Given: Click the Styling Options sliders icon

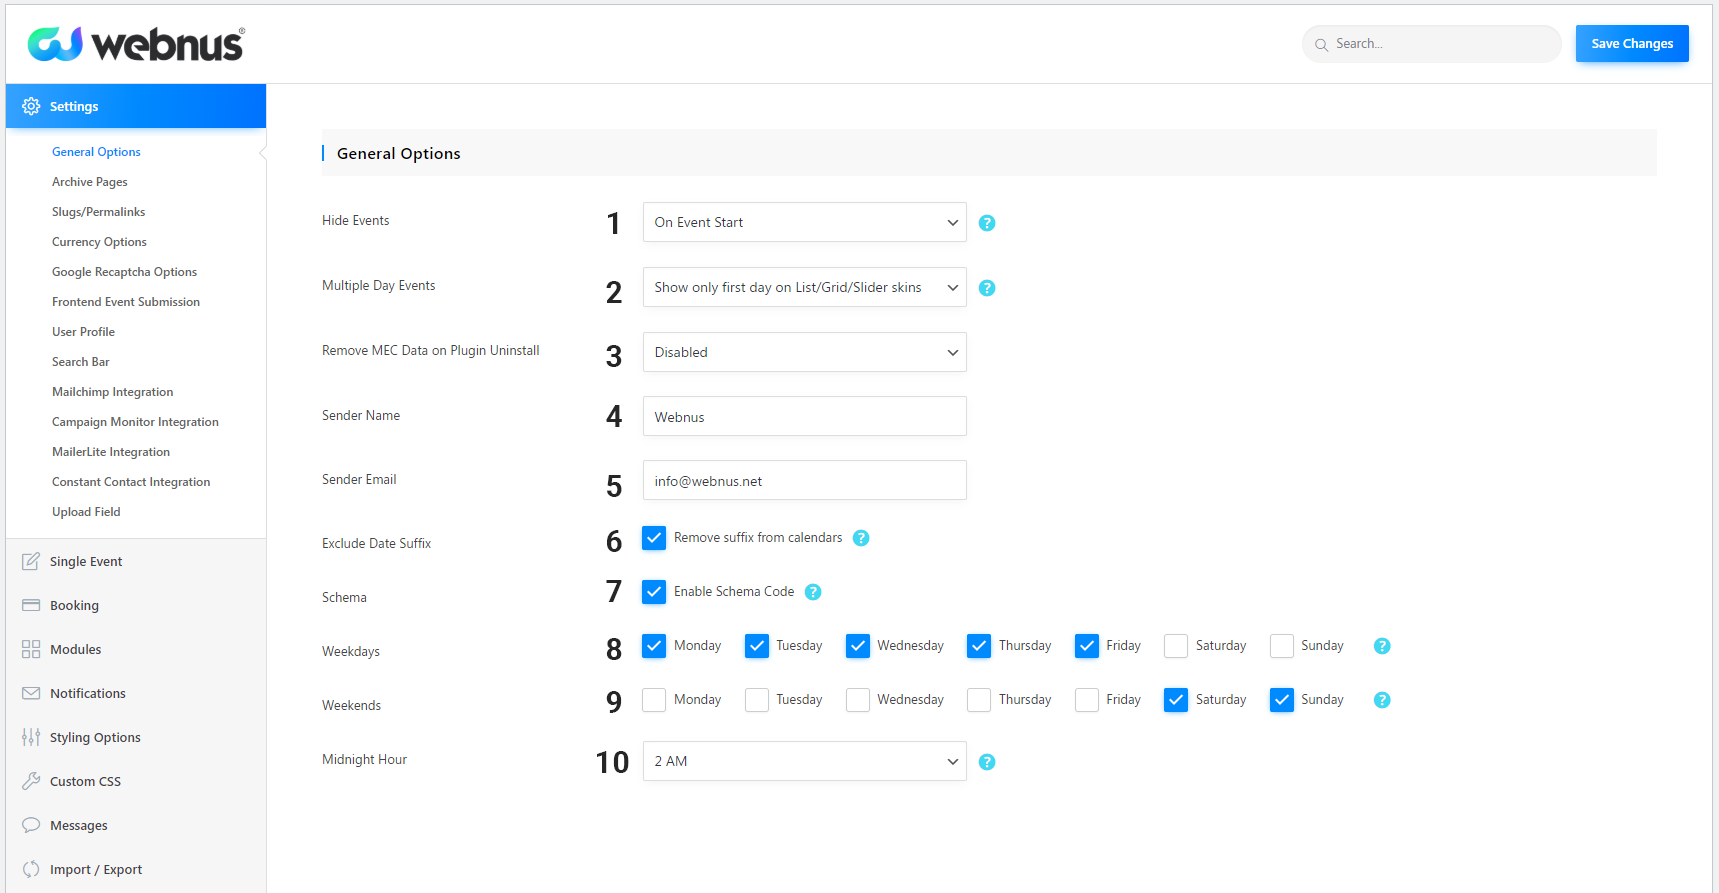Looking at the screenshot, I should (31, 737).
